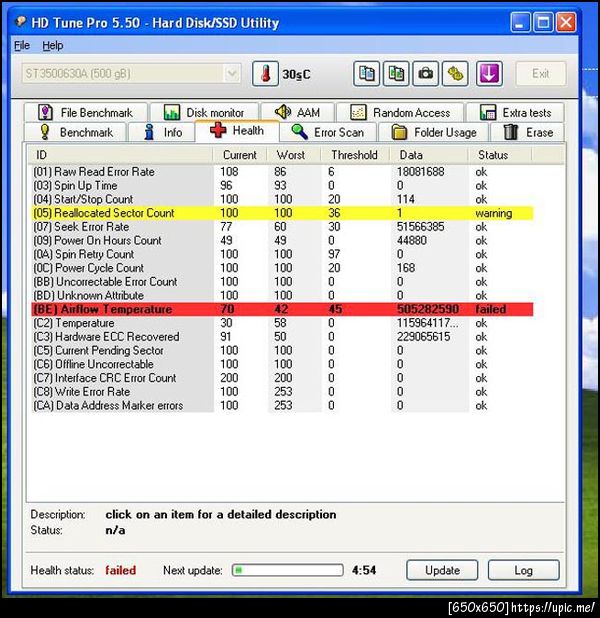This screenshot has height=618, width=600.
Task: Click the 30°C temperature readout
Action: pos(296,74)
